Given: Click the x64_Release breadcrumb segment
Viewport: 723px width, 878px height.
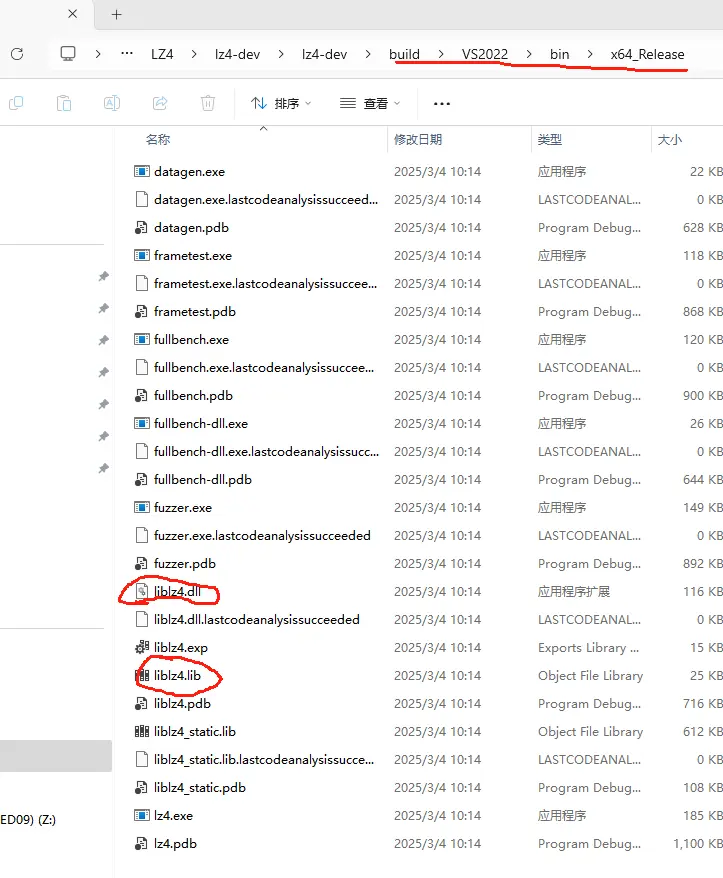Looking at the screenshot, I should [647, 54].
